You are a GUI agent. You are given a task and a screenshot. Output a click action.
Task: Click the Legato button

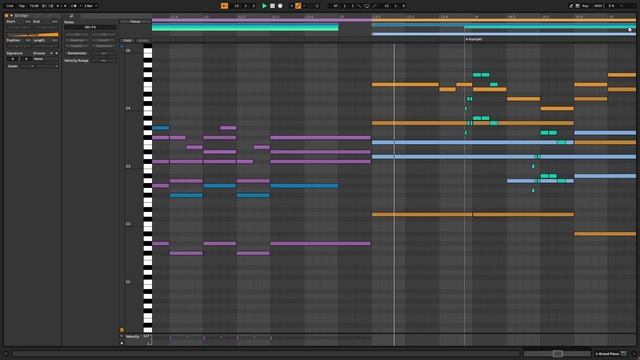77,46
